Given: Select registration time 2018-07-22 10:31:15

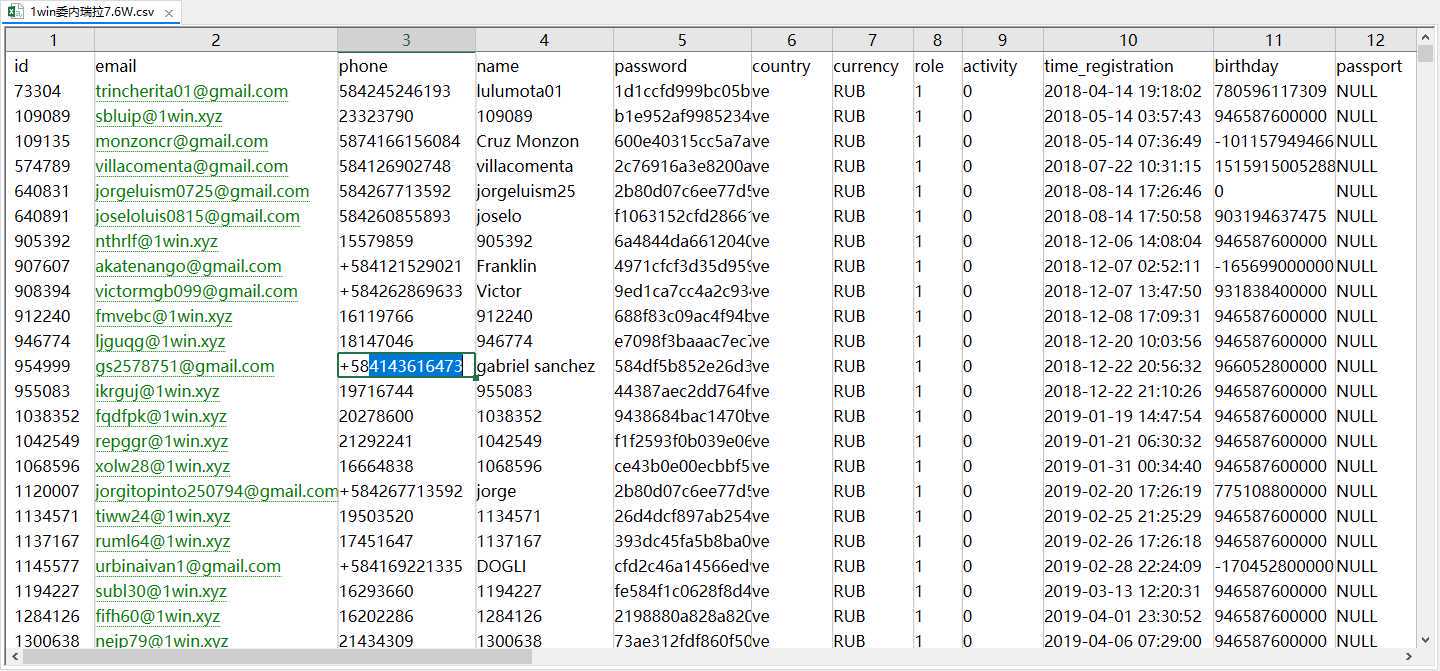Looking at the screenshot, I should [1128, 166].
